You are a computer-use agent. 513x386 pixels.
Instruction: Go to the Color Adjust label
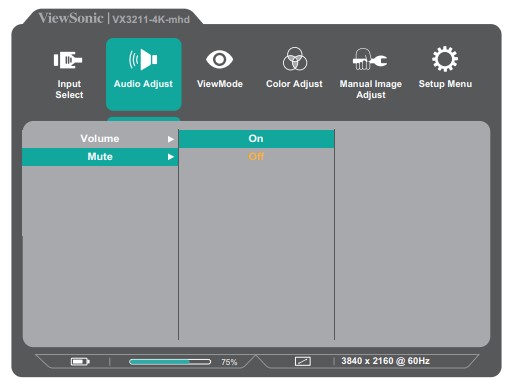tap(294, 84)
